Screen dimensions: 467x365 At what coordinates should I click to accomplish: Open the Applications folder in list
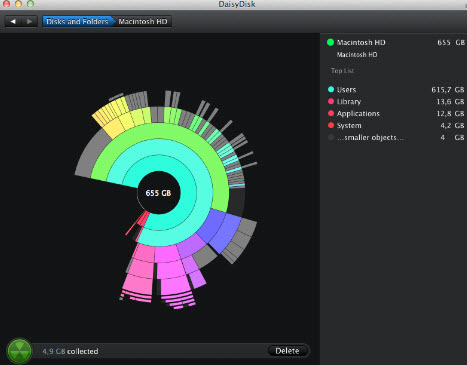click(358, 114)
